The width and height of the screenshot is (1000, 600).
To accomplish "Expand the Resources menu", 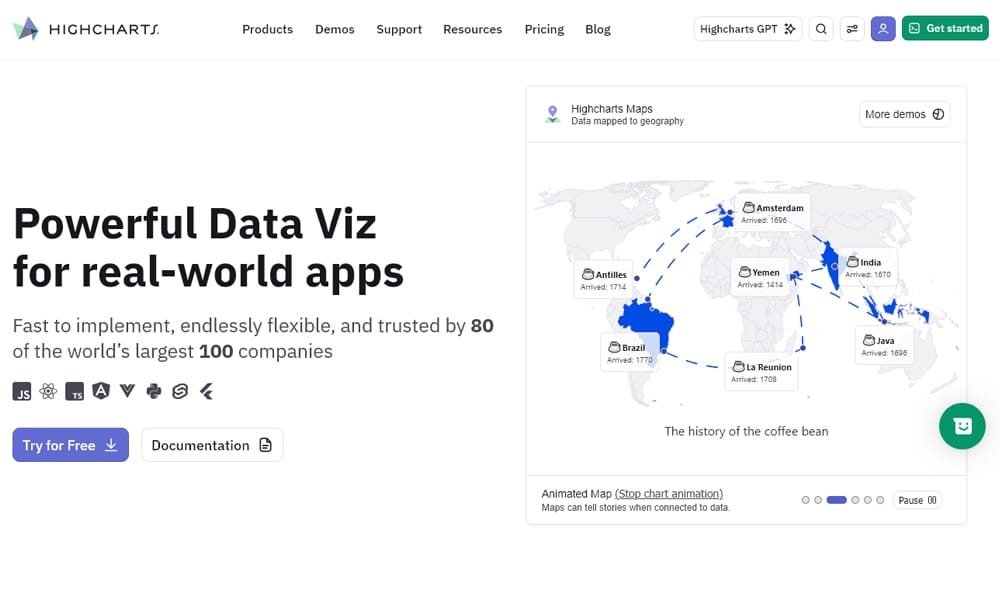I will (x=472, y=29).
